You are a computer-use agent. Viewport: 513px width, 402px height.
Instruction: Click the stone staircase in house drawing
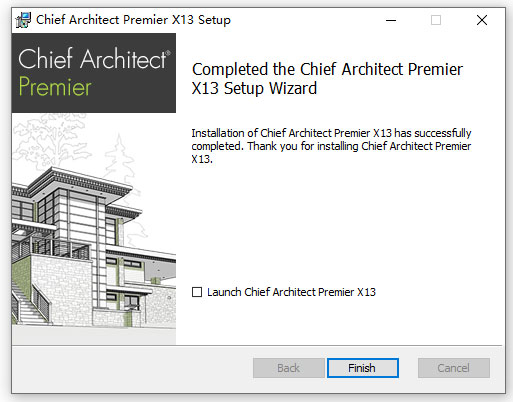point(28,305)
